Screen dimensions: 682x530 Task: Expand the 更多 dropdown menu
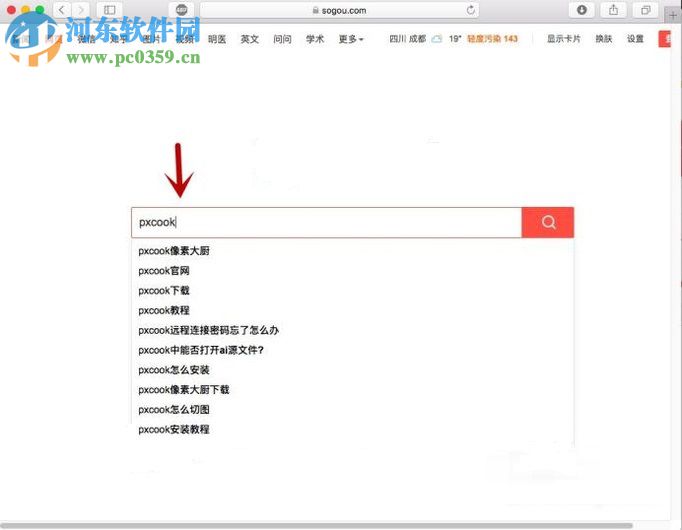(x=351, y=39)
